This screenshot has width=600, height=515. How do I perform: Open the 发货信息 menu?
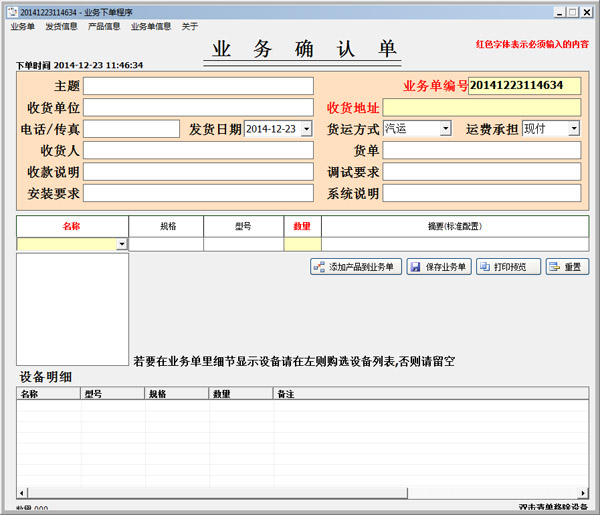pos(61,26)
